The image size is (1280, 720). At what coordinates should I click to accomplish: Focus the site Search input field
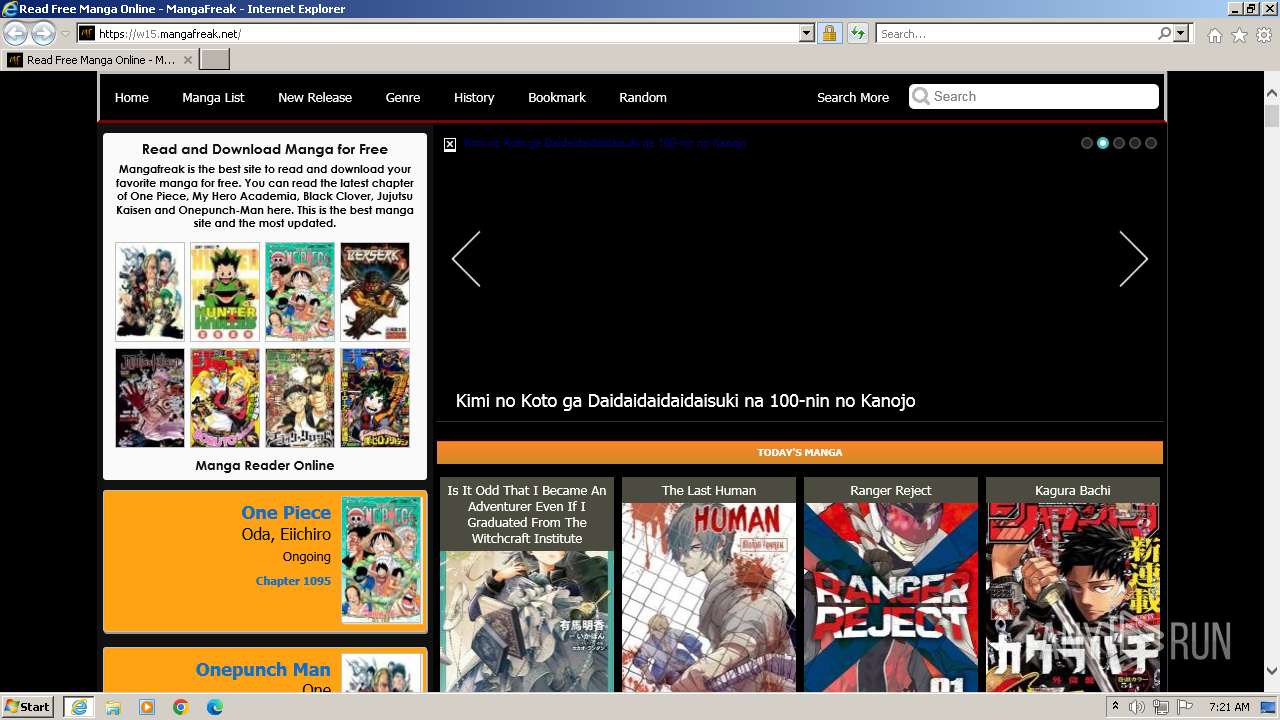pyautogui.click(x=1034, y=96)
